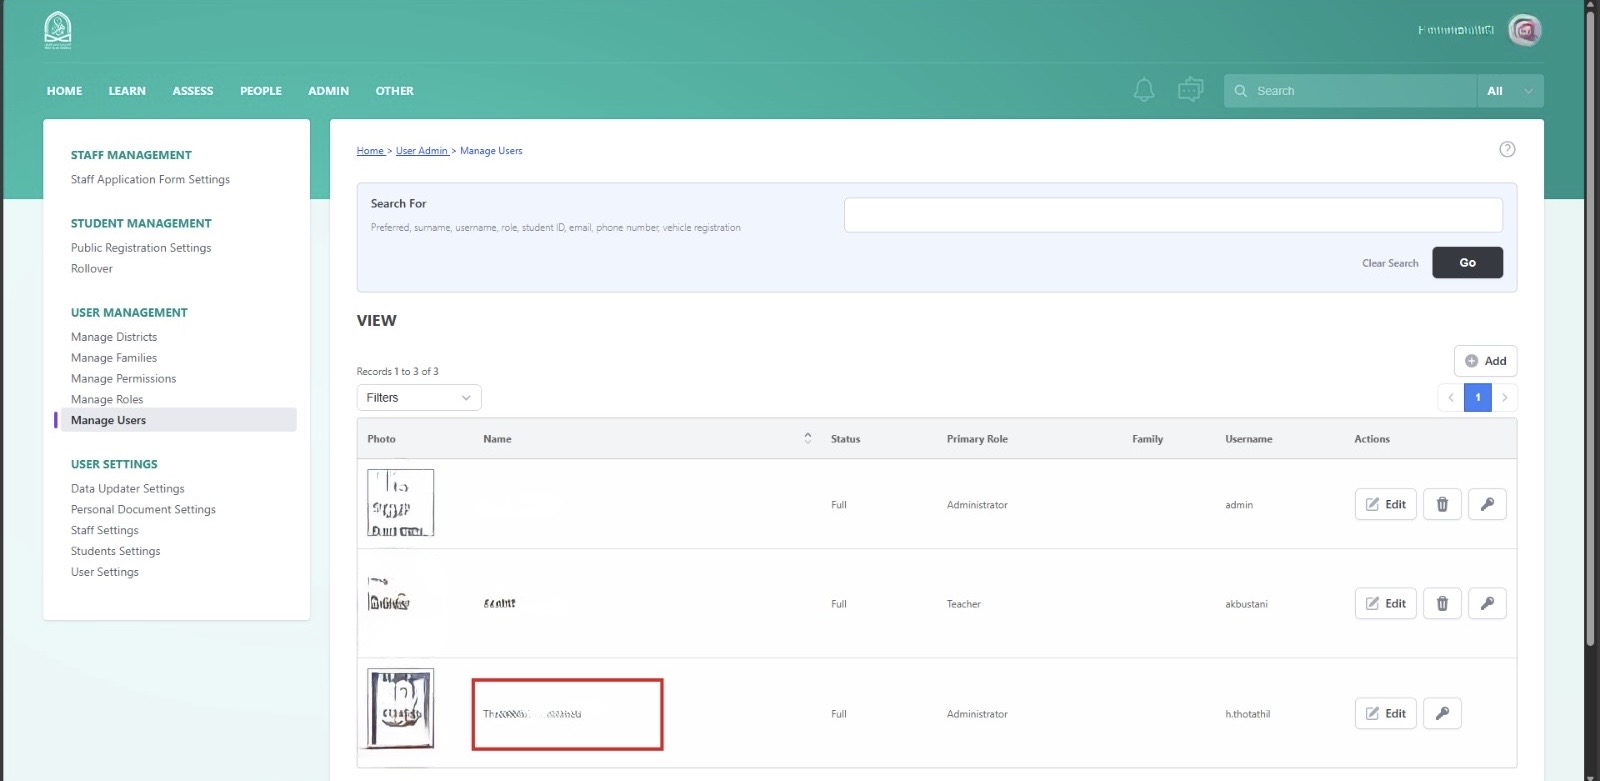Go to next page of records
This screenshot has height=781, width=1600.
1504,398
